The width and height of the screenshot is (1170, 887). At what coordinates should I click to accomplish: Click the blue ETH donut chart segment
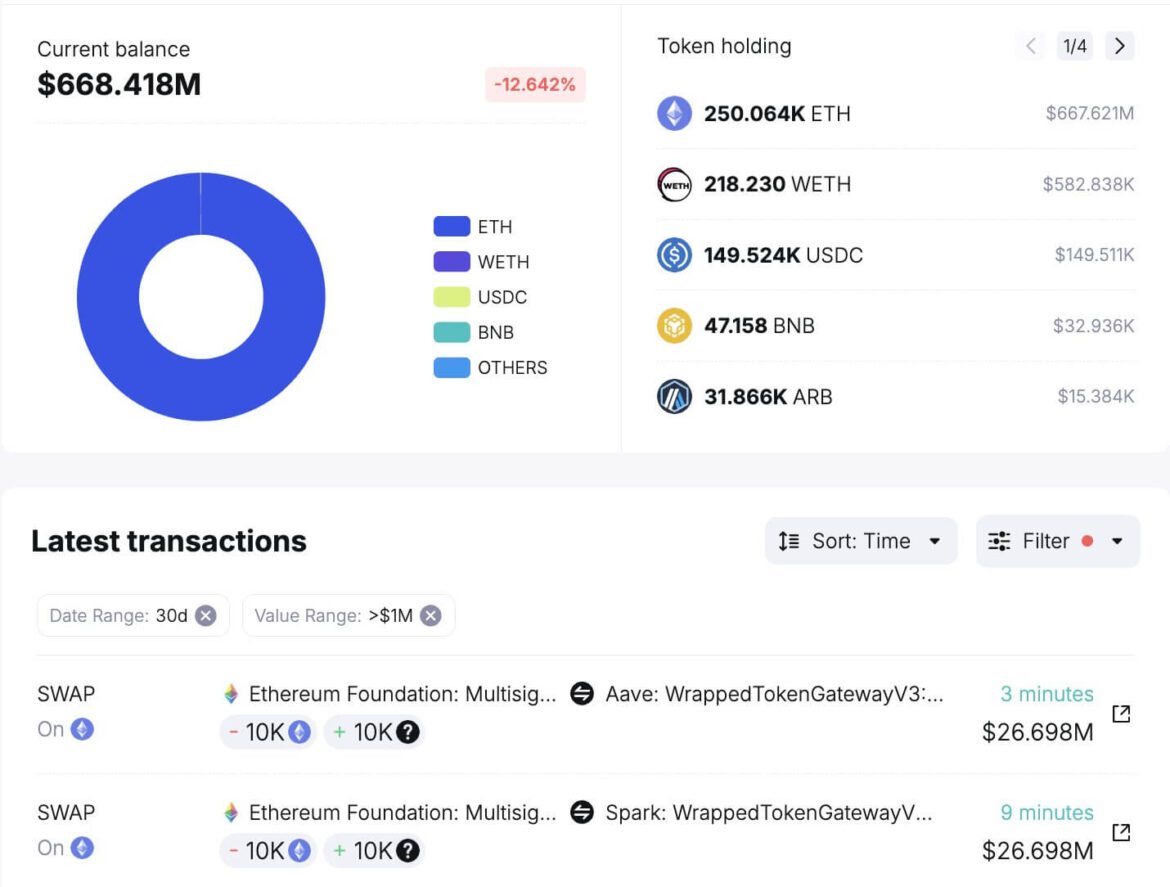pyautogui.click(x=107, y=297)
